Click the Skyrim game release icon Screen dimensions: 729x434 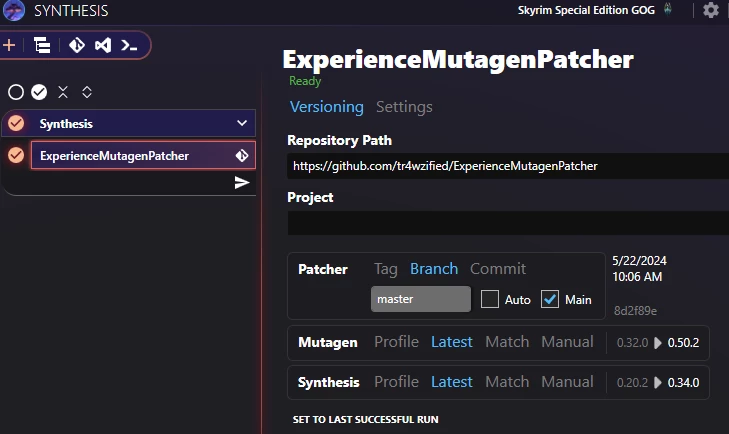[668, 9]
